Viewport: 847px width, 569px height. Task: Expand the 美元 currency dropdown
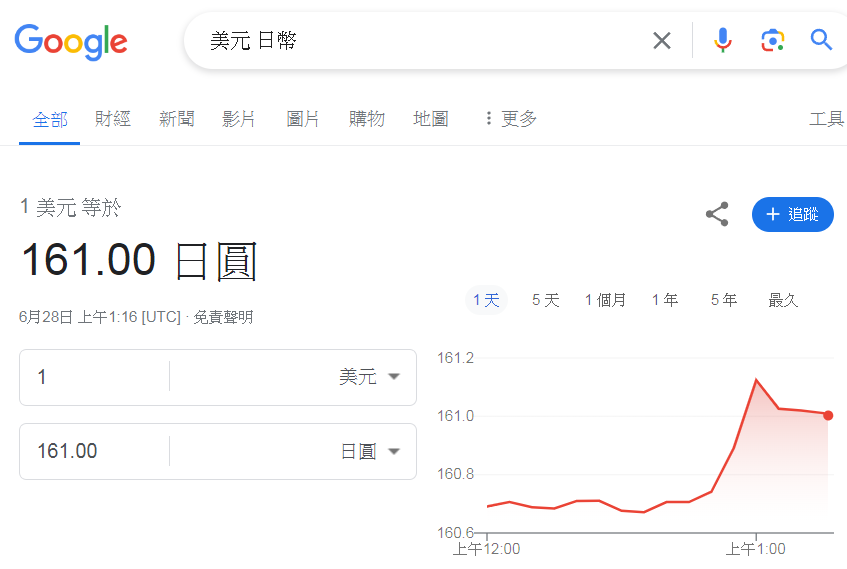pos(368,377)
